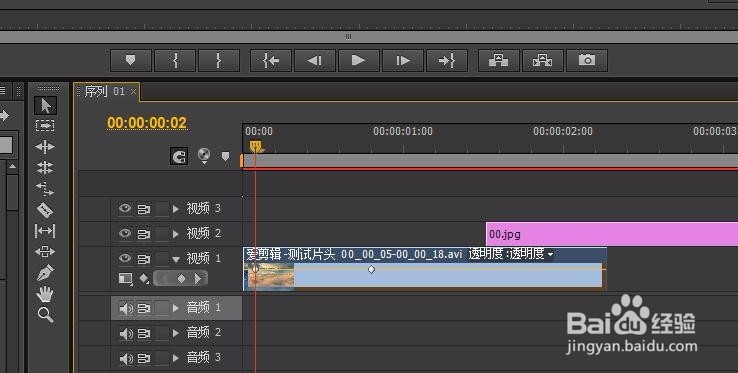Image resolution: width=738 pixels, height=373 pixels.
Task: Collapse the 视频 1 track
Action: [x=176, y=259]
